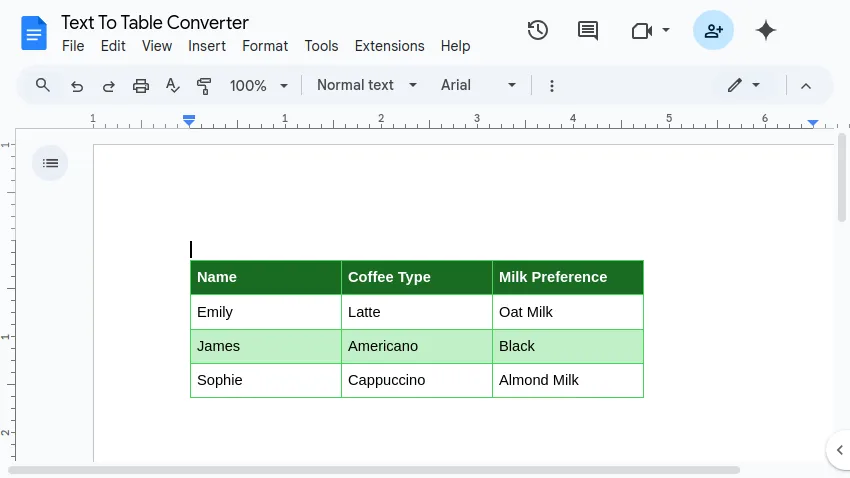This screenshot has height=478, width=850.
Task: Open the Arial font dropdown
Action: pyautogui.click(x=478, y=86)
